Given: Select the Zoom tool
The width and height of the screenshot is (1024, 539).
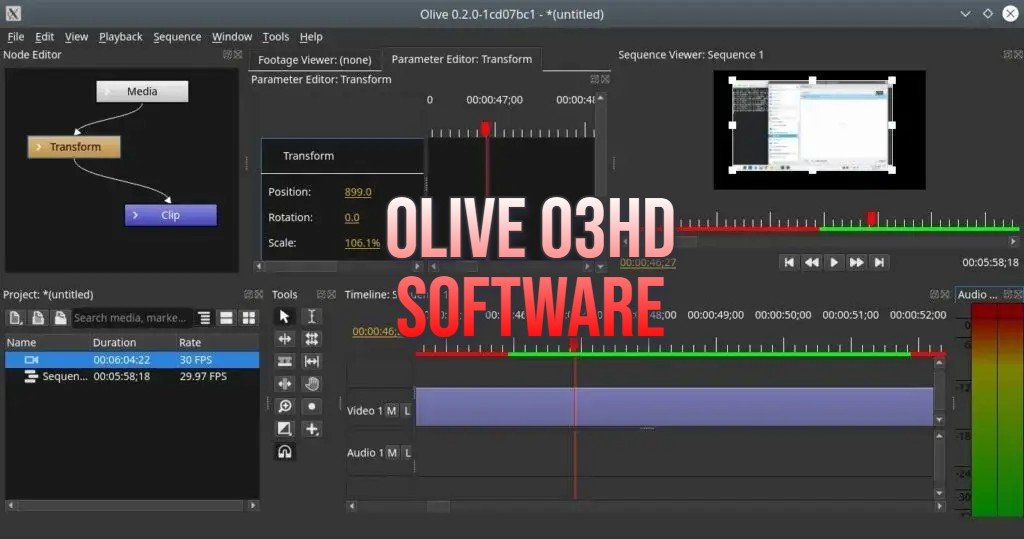Looking at the screenshot, I should click(x=284, y=406).
